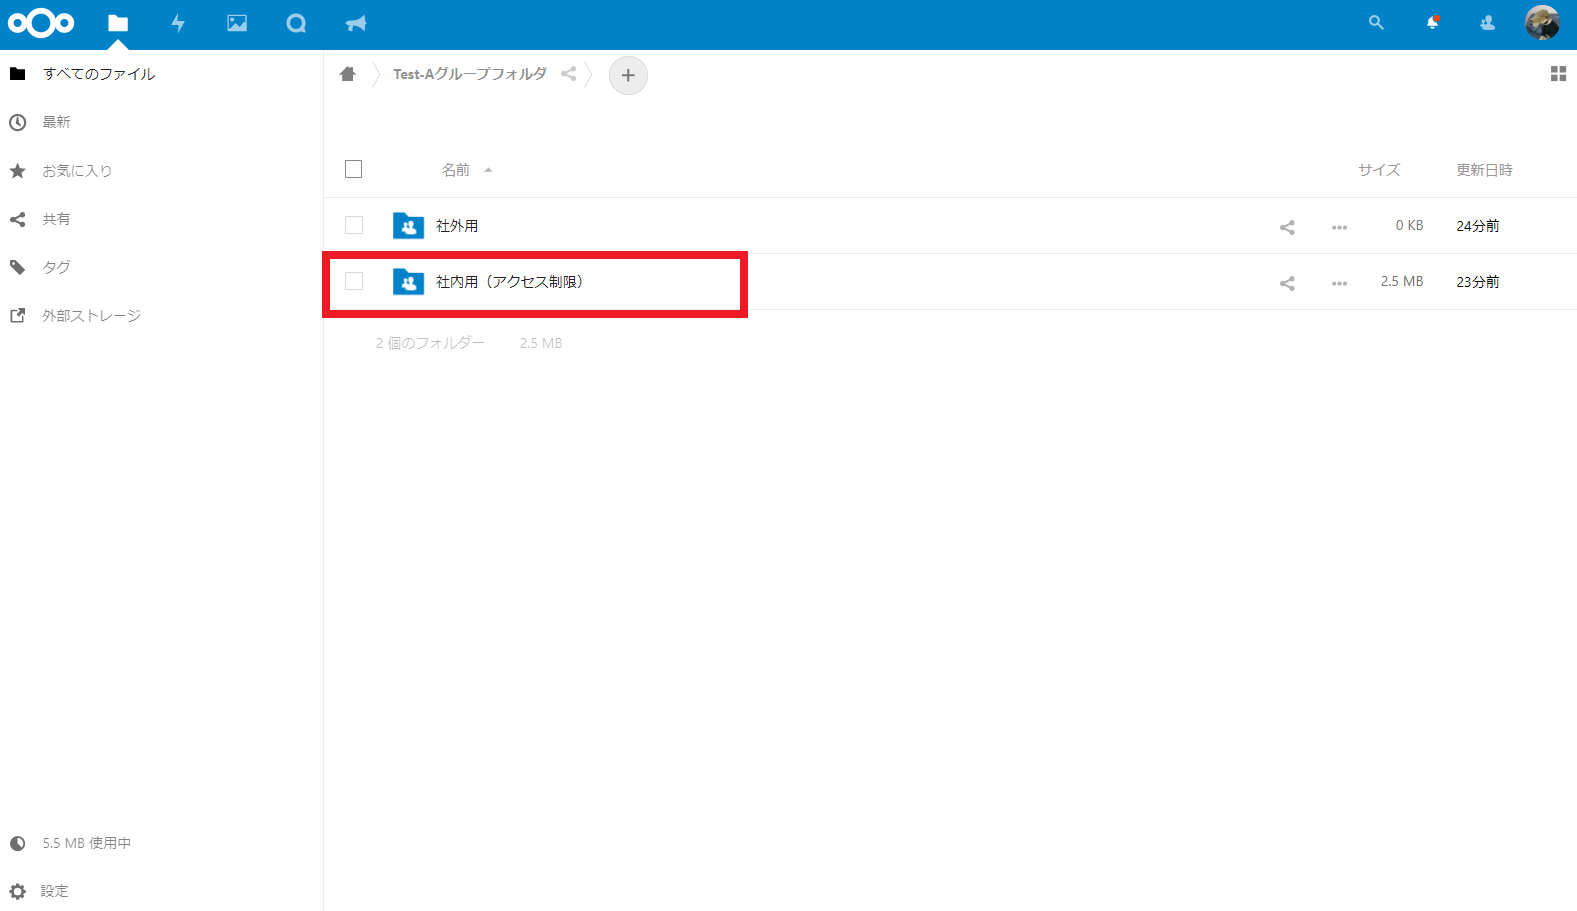
Task: Open the 社外用 folder icon
Action: tap(408, 225)
